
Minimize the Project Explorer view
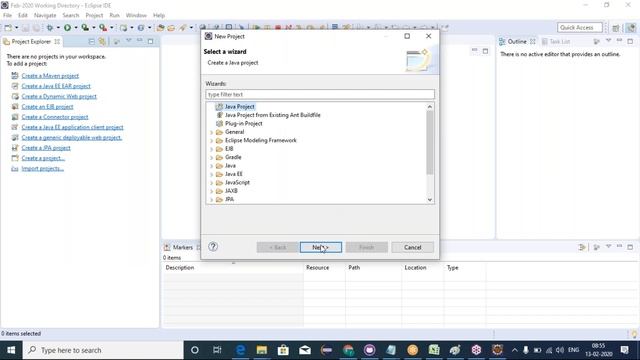tap(140, 41)
